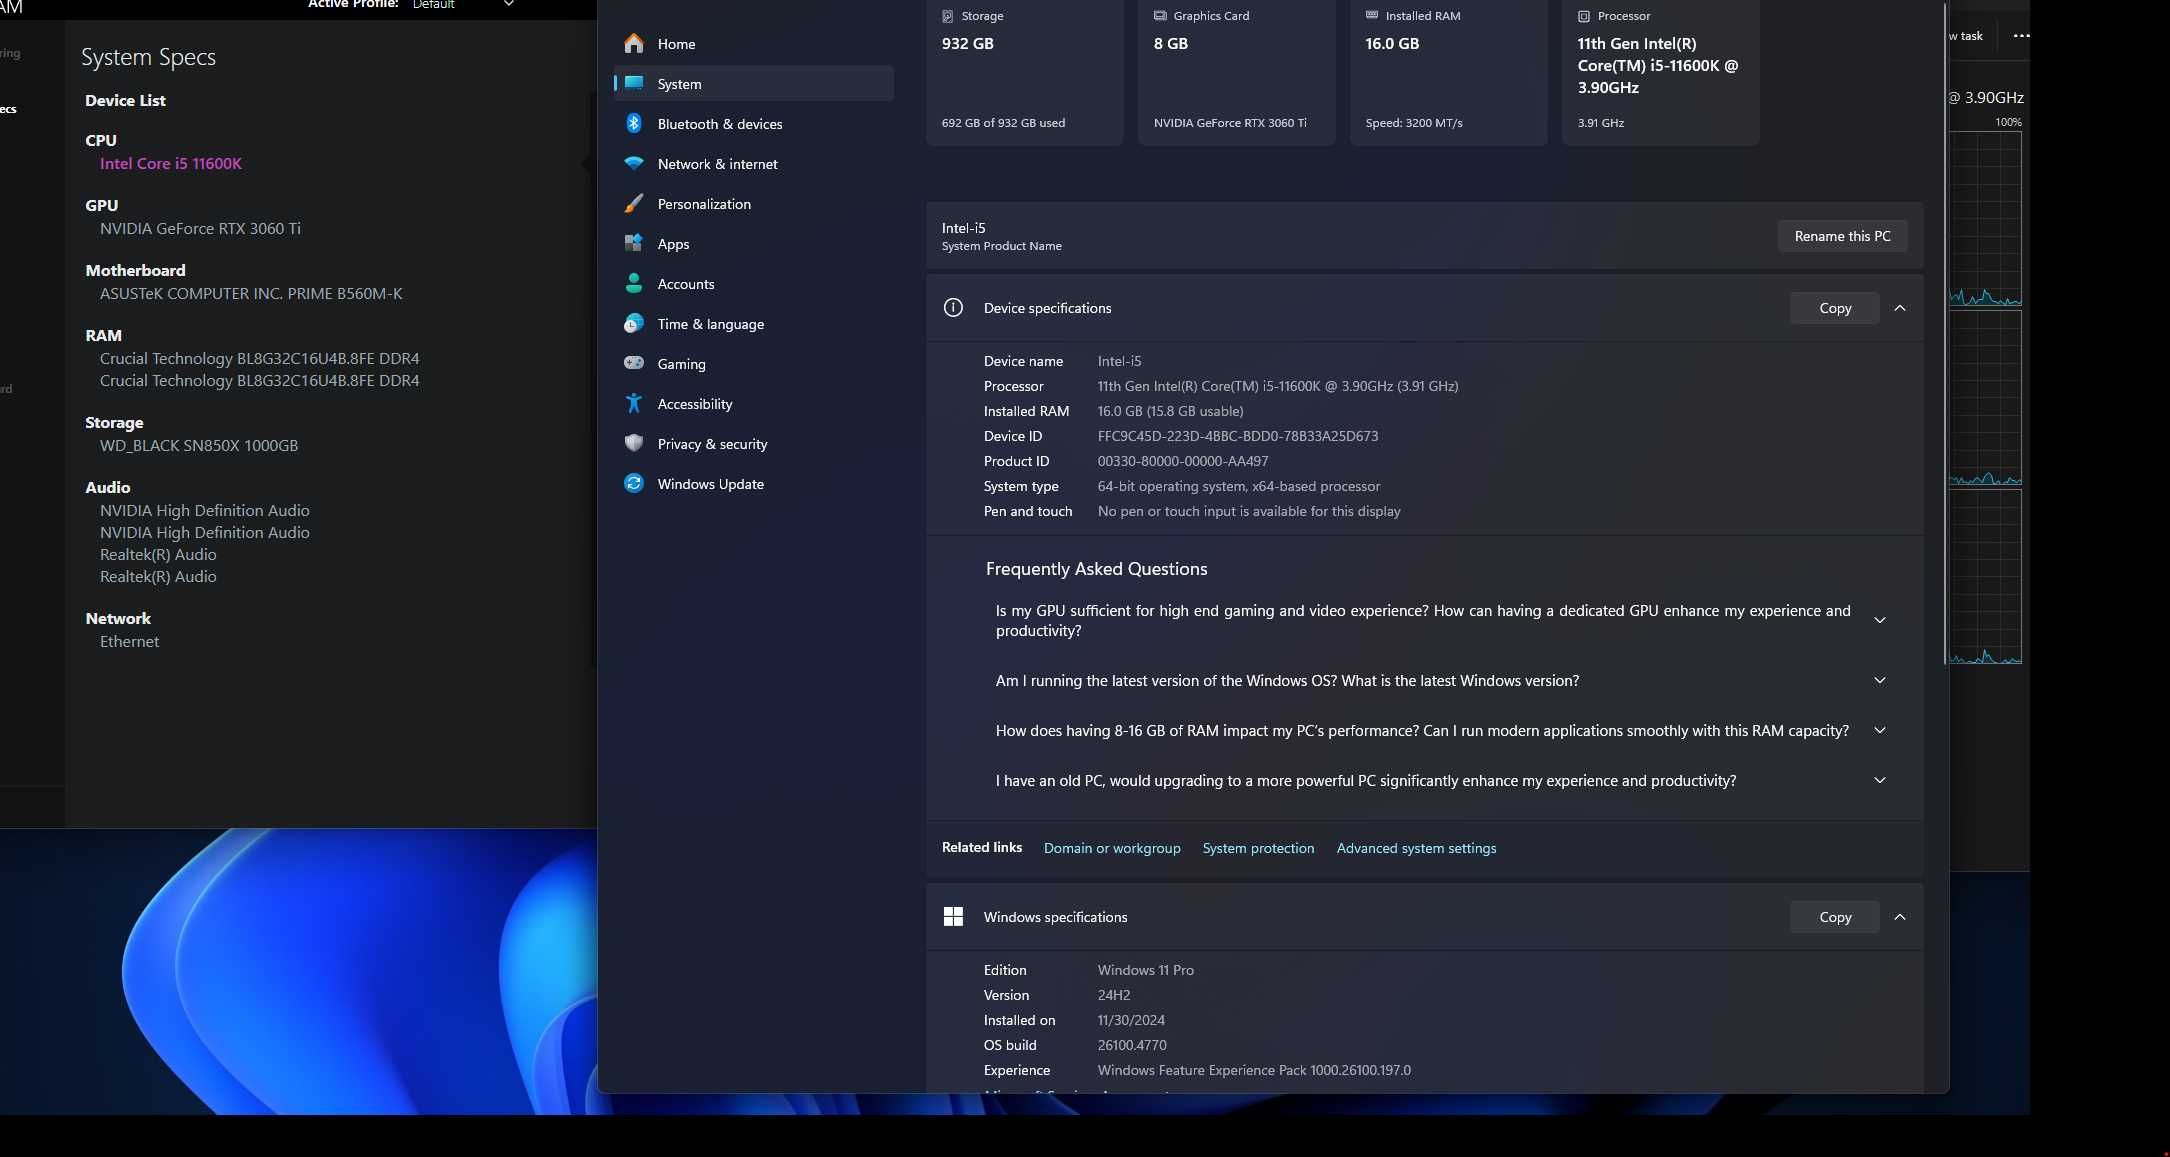Collapse the Device specifications section
The width and height of the screenshot is (2170, 1157).
point(1900,308)
